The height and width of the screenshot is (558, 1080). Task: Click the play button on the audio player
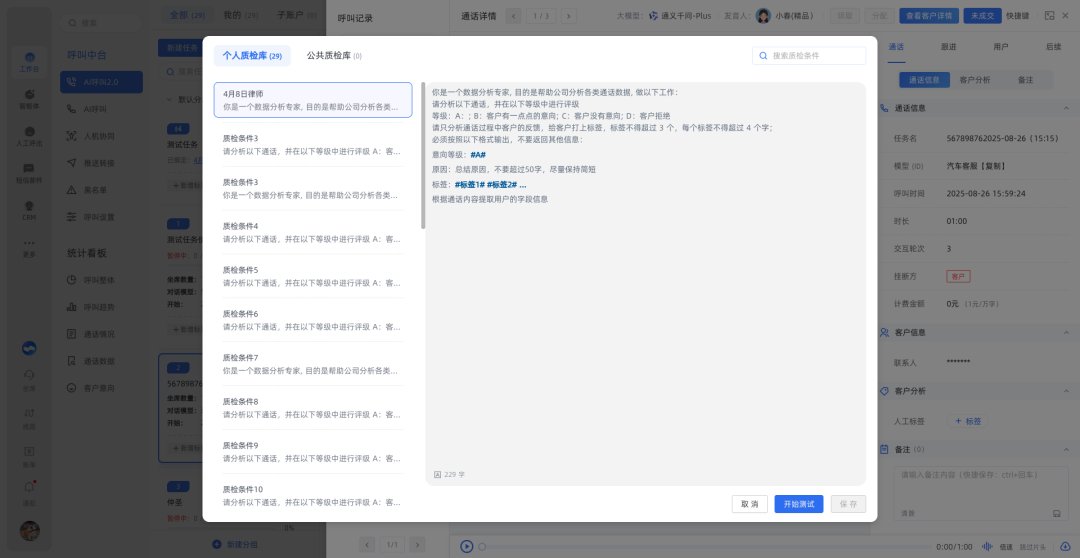466,546
